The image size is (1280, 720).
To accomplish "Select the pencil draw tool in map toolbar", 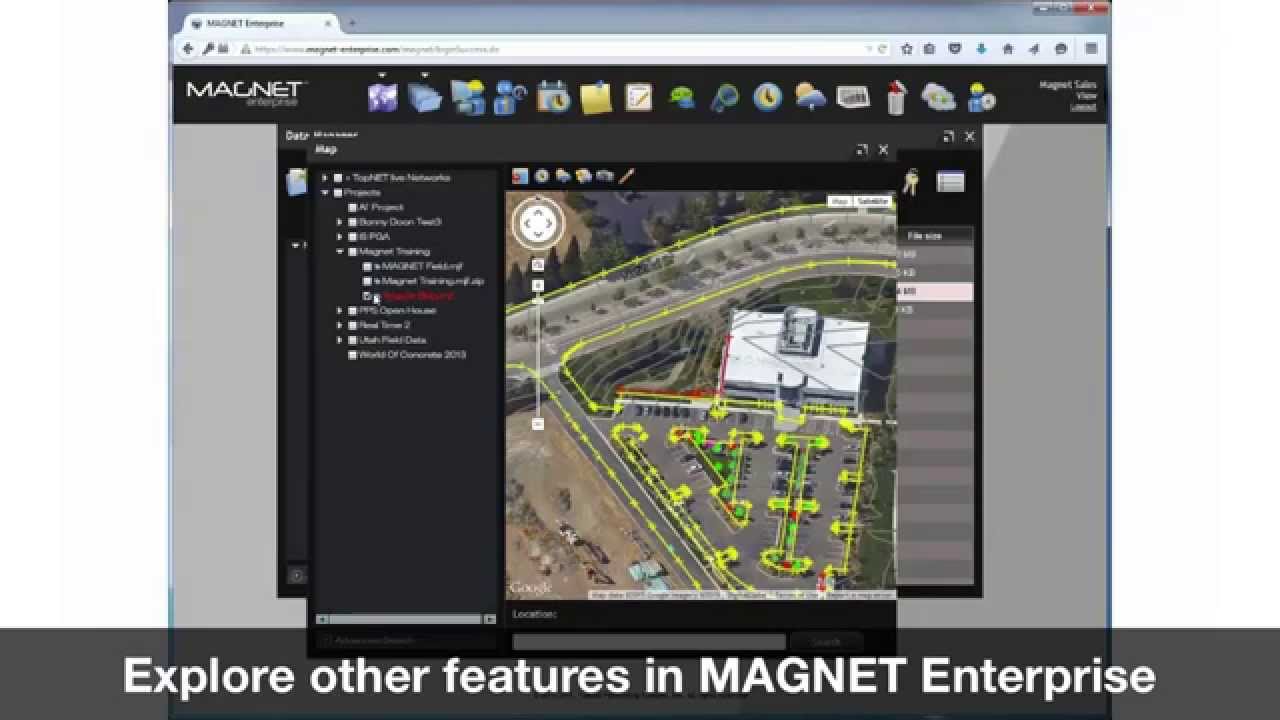I will click(x=627, y=176).
